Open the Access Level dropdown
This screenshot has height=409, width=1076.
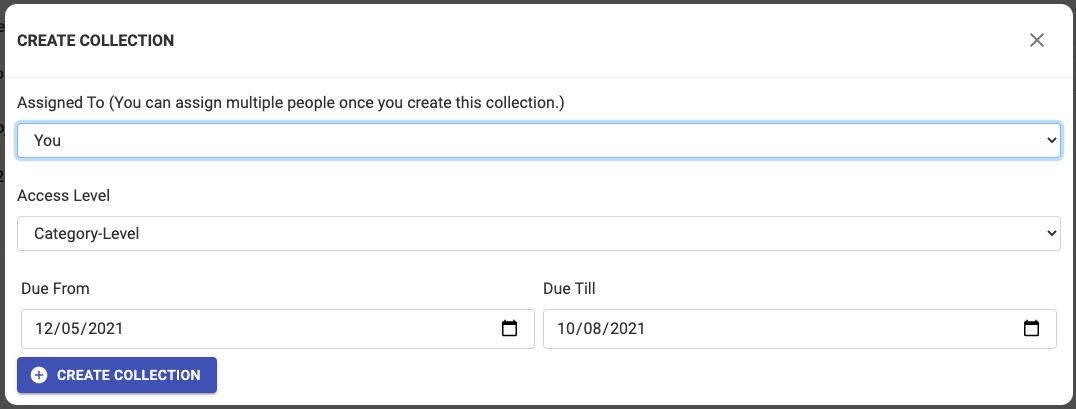(x=538, y=233)
